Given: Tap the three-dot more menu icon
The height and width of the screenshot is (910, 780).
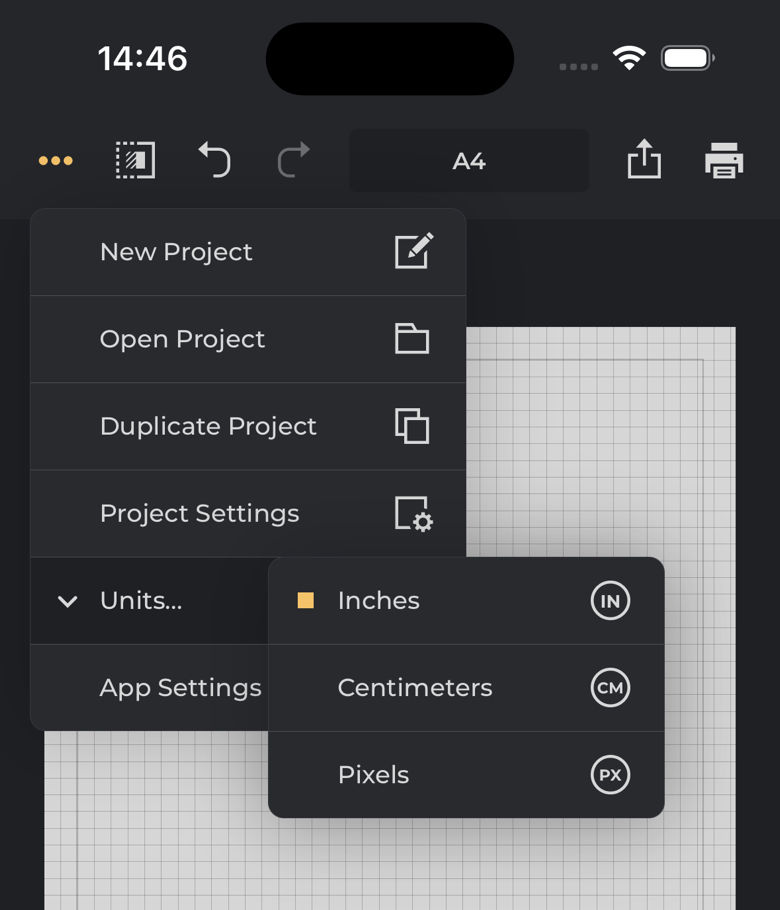Looking at the screenshot, I should pos(56,161).
